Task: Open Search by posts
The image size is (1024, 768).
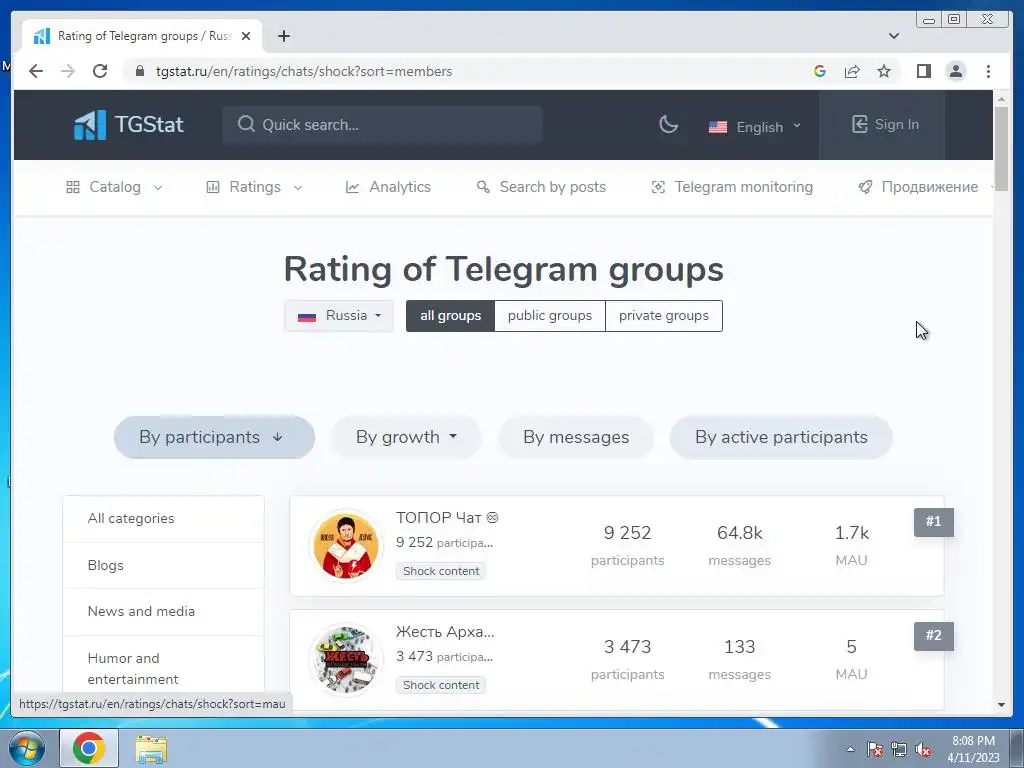Action: [x=541, y=187]
